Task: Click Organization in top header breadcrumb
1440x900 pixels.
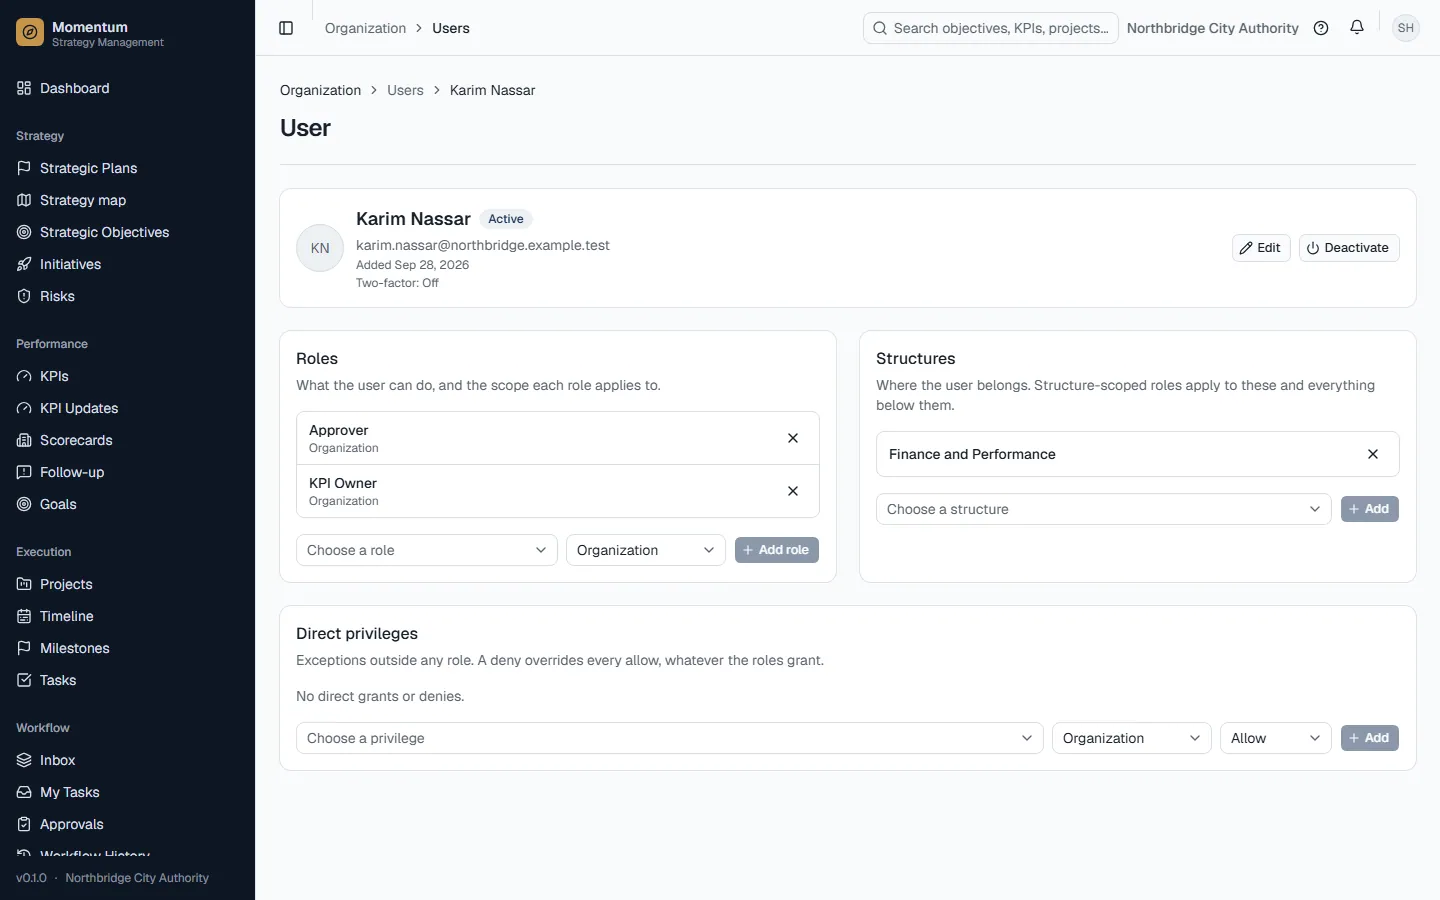Action: (365, 28)
